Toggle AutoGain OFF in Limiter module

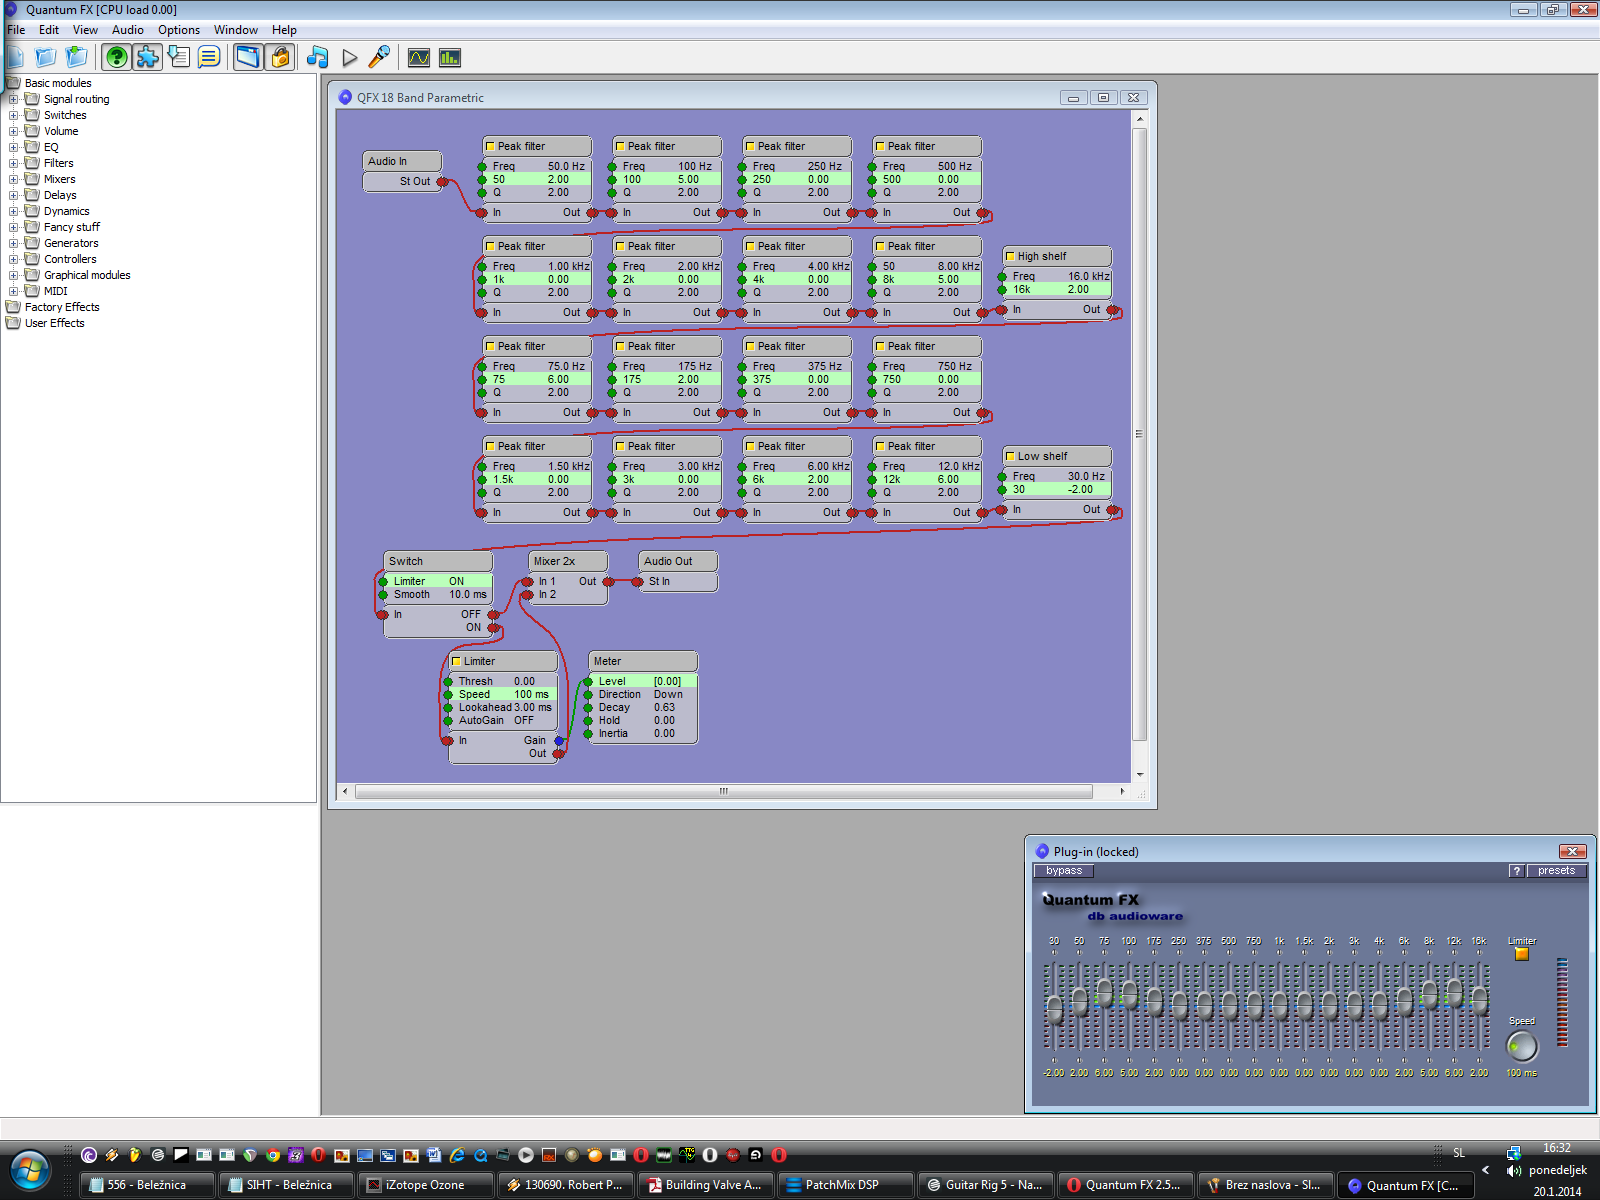524,720
